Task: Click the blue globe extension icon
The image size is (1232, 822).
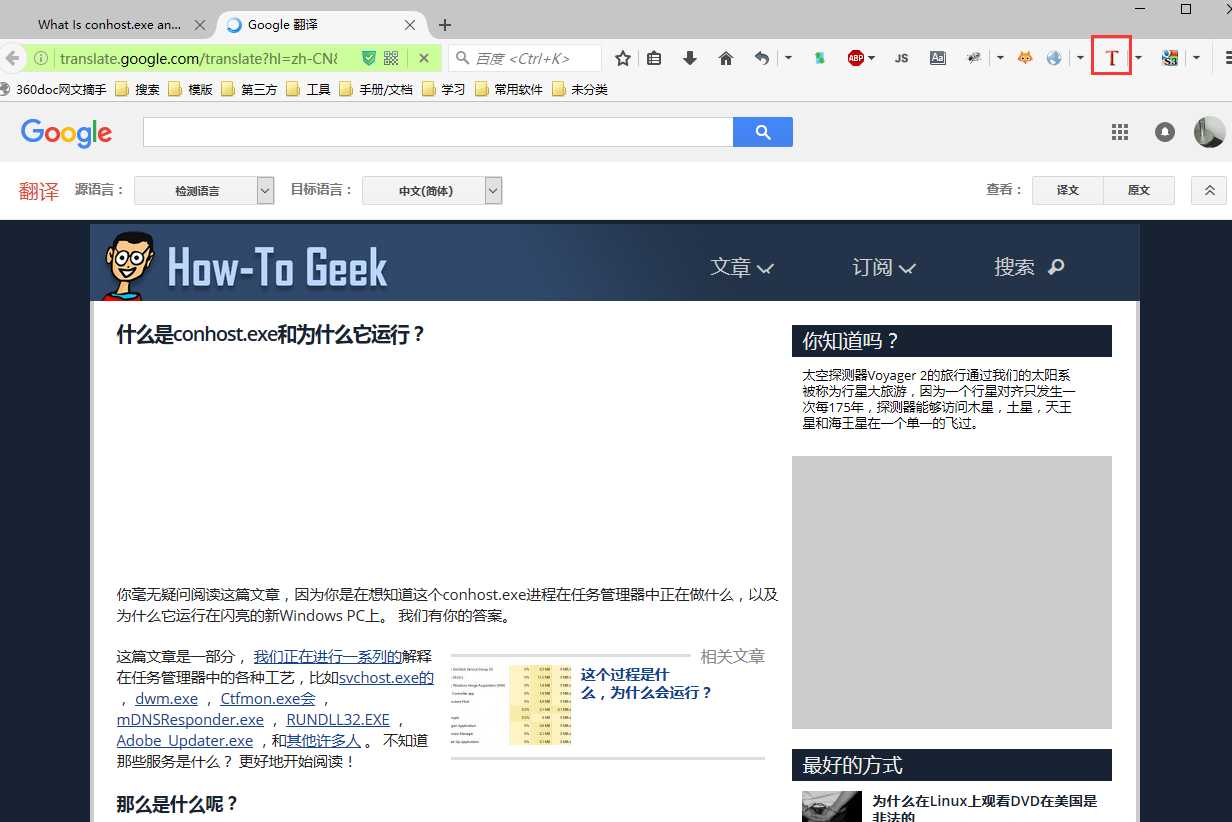Action: tap(1054, 58)
